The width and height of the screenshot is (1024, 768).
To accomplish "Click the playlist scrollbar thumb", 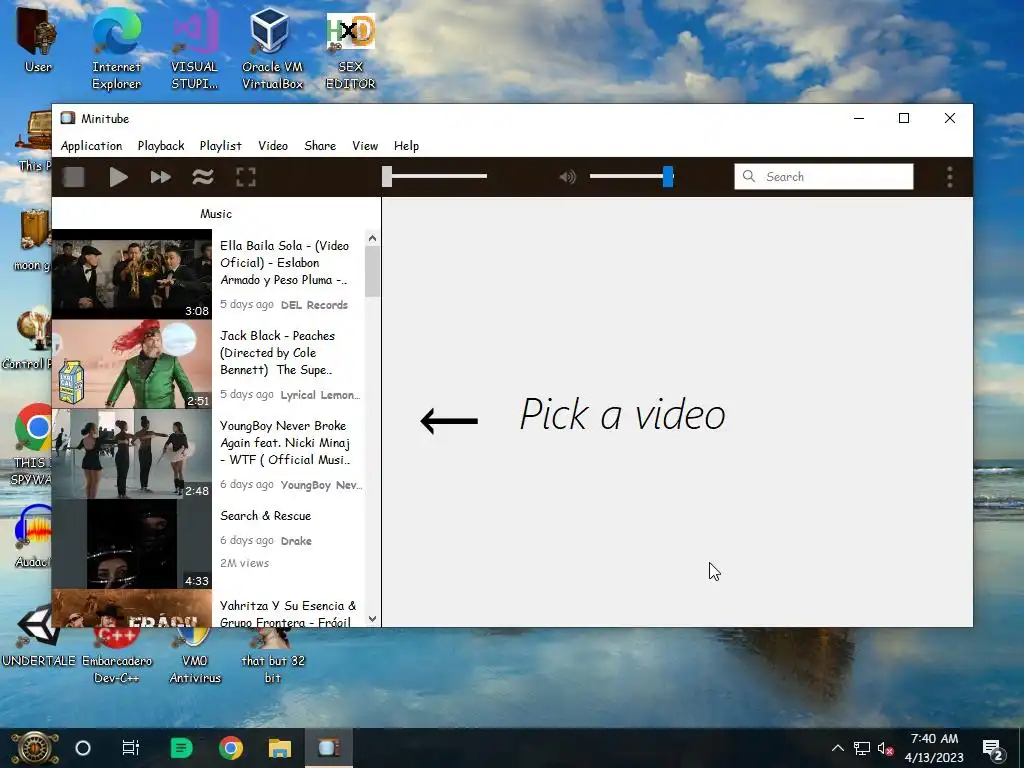I will (372, 272).
